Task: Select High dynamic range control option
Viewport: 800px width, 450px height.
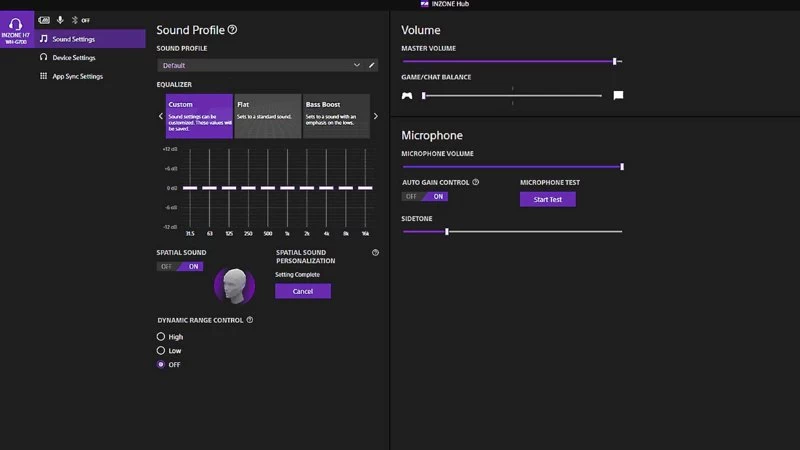Action: (x=161, y=337)
